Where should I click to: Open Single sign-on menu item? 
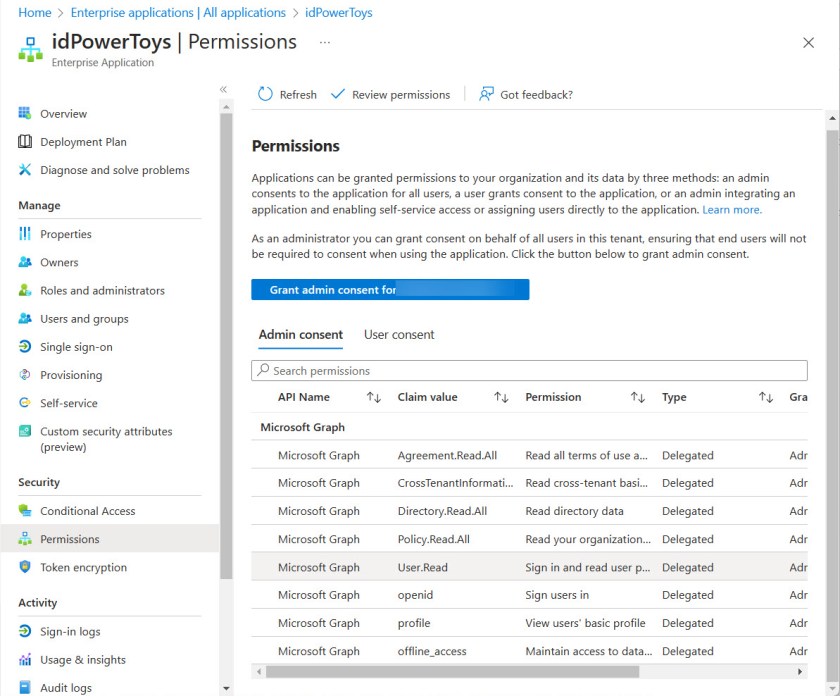[77, 347]
